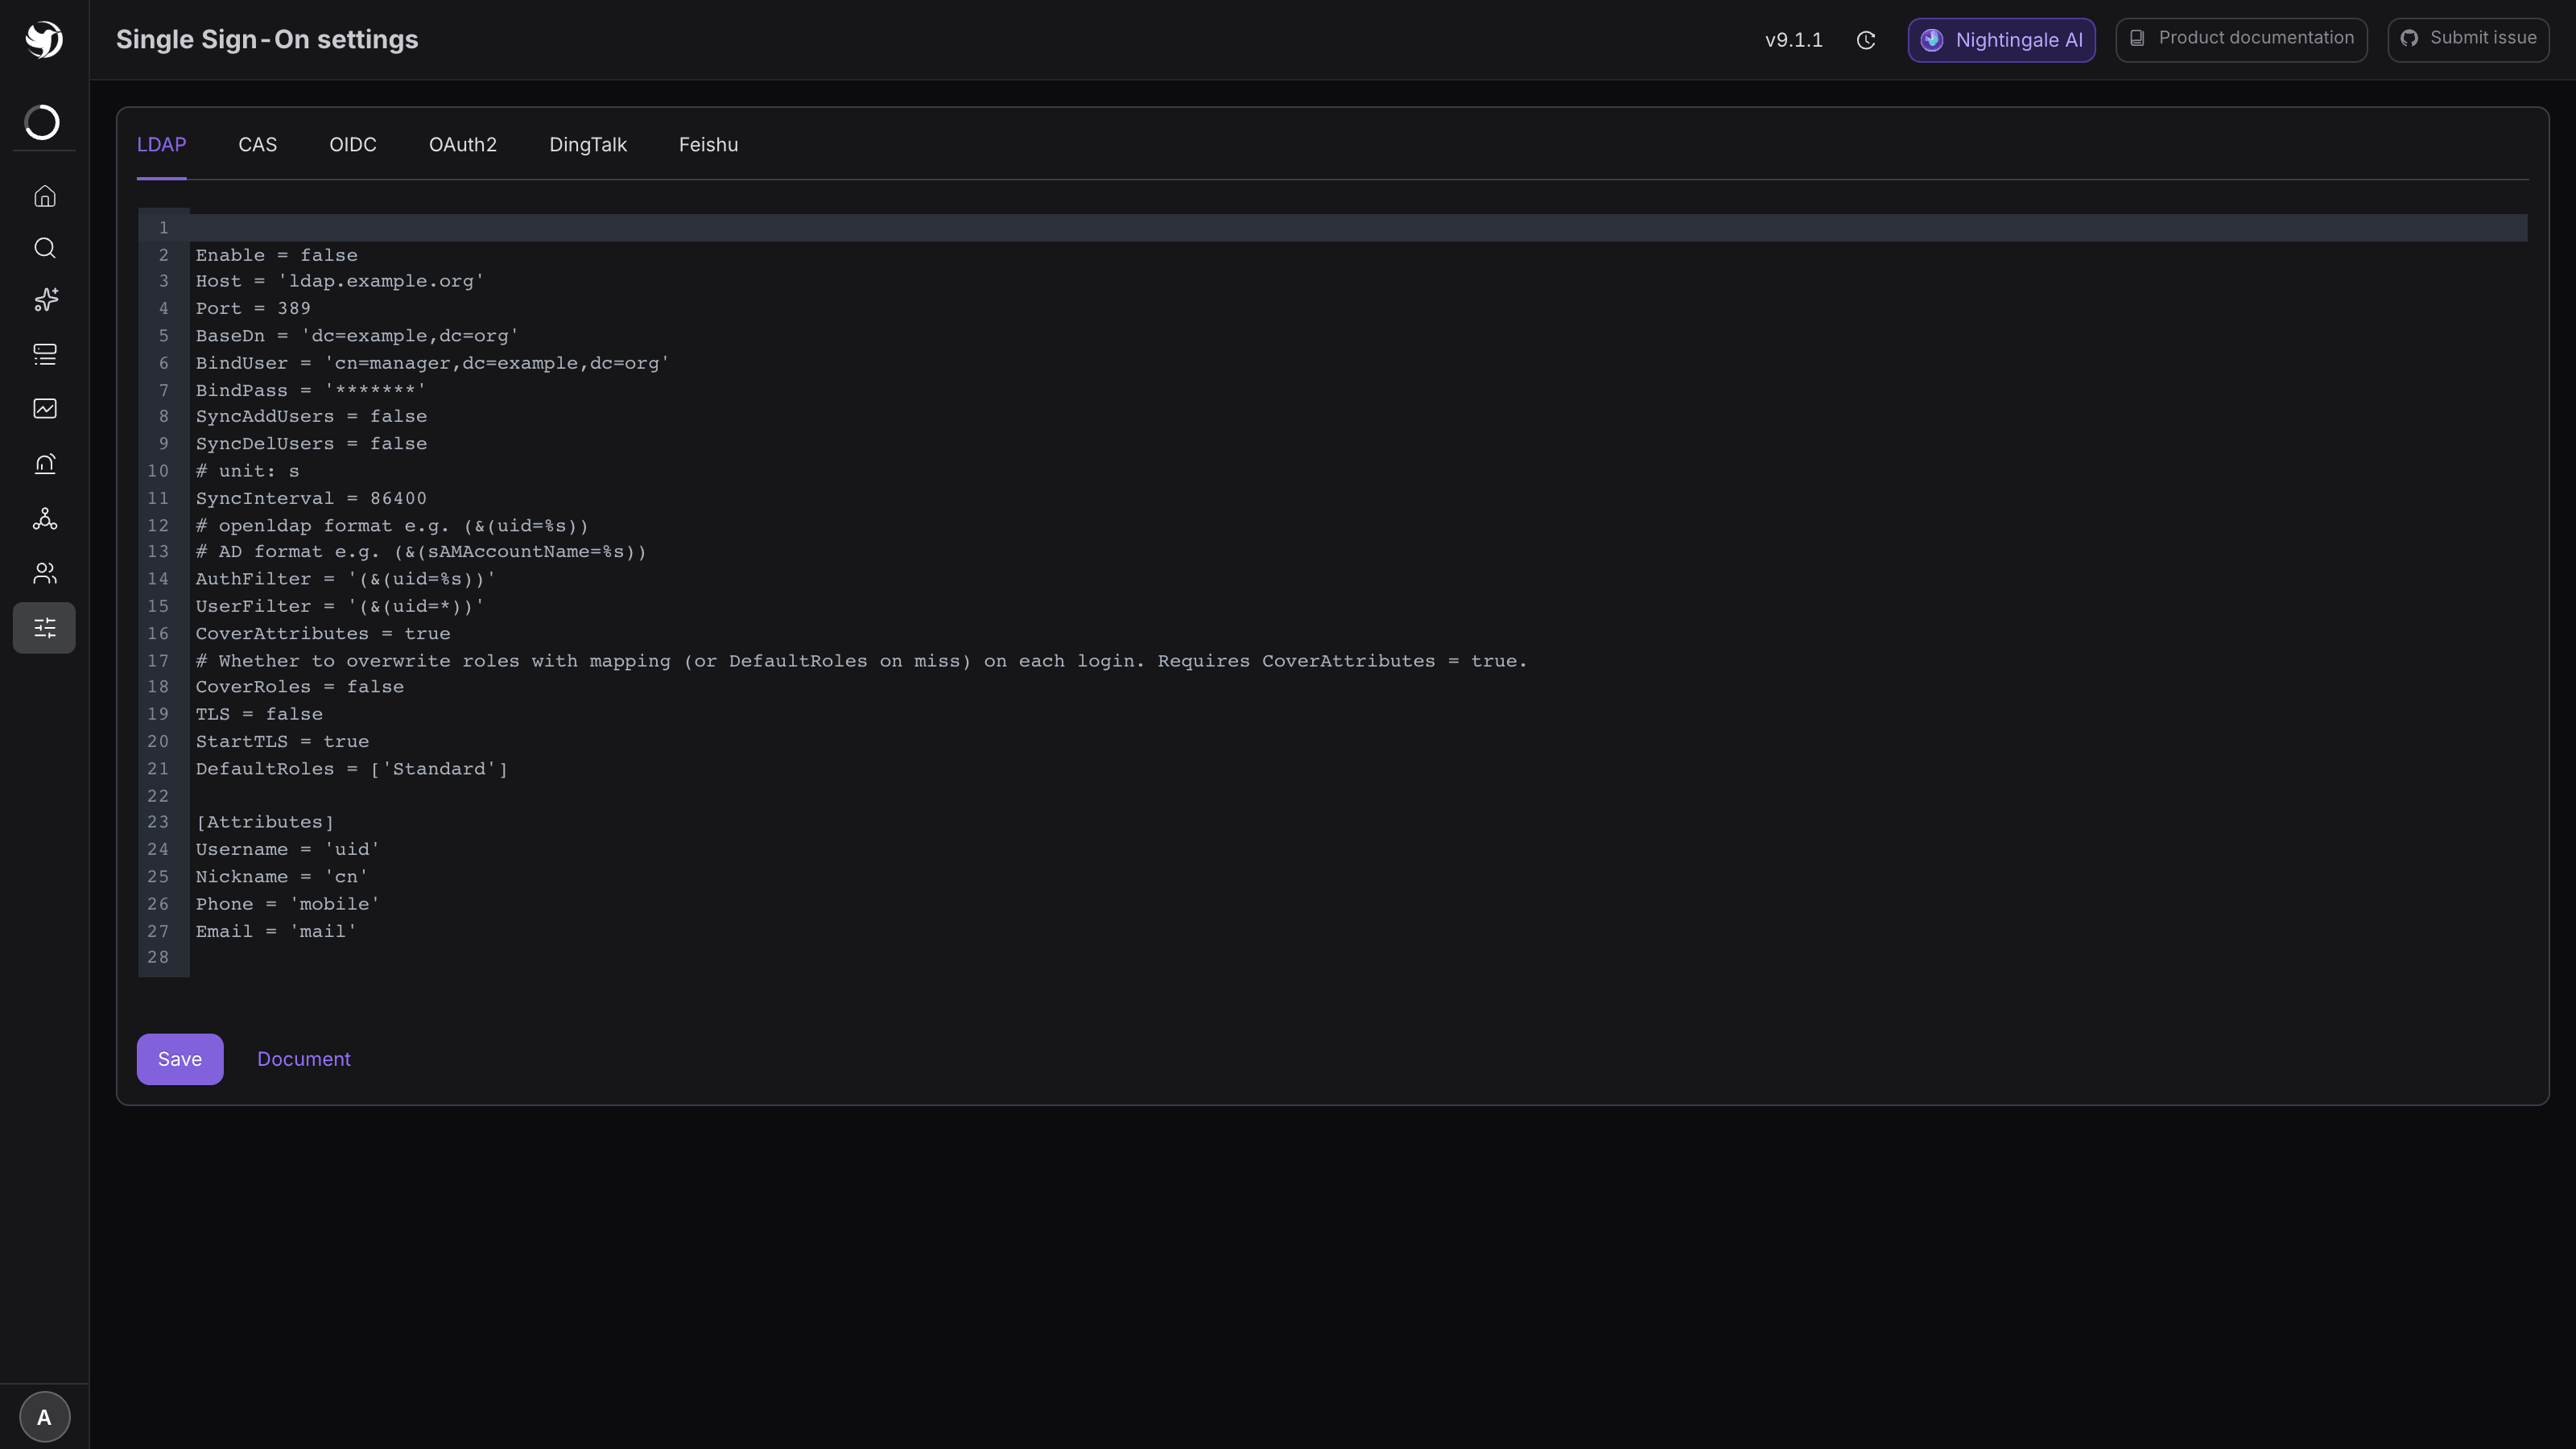Click the BindPass line in editor
Screen dimensions: 2576x1449
311,390
